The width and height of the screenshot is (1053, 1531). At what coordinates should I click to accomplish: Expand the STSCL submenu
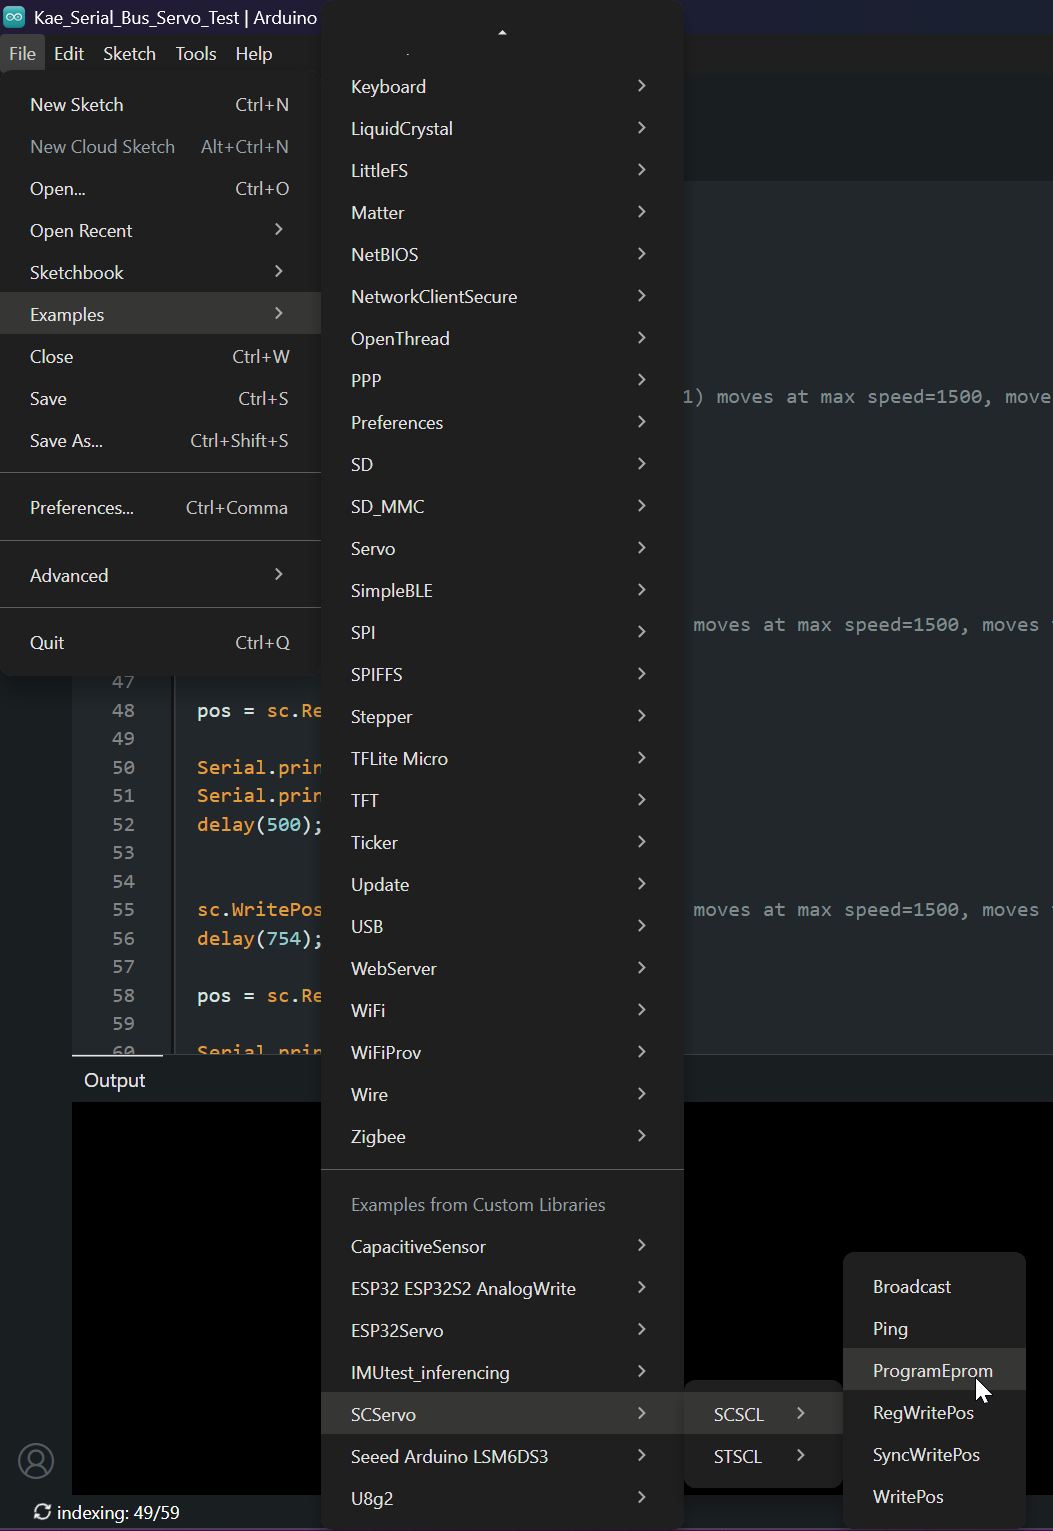click(763, 1457)
